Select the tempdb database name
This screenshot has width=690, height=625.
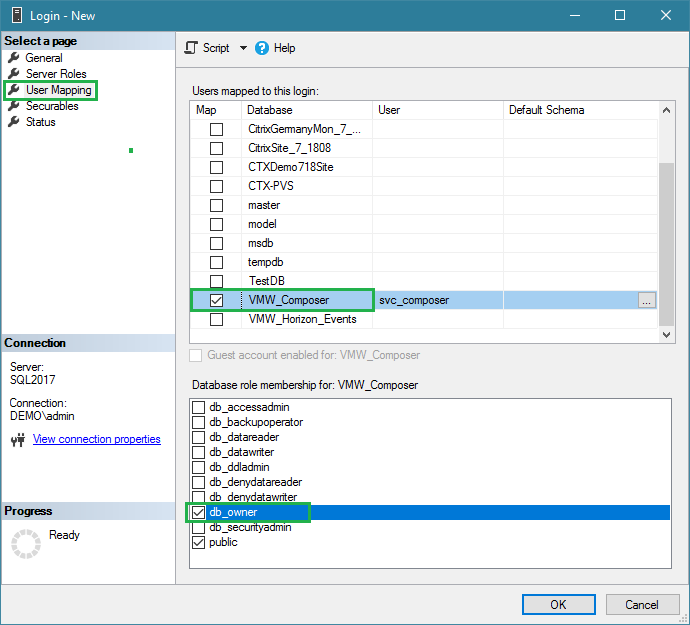[265, 262]
